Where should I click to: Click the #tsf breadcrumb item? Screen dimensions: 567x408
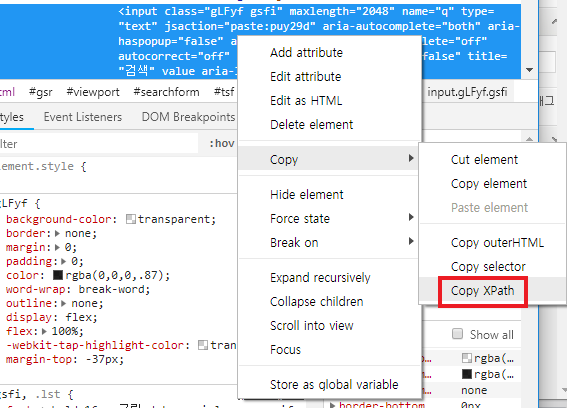point(224,92)
